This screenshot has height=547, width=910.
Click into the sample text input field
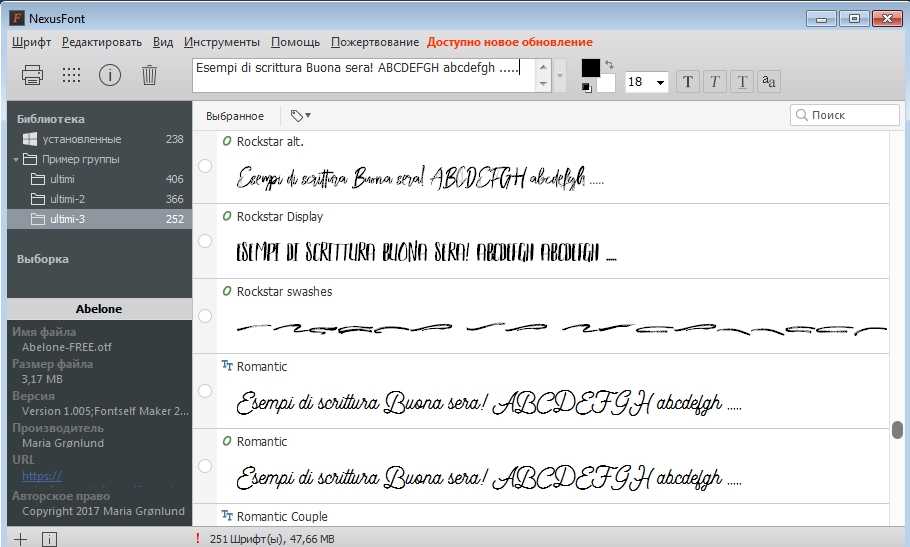(x=364, y=75)
